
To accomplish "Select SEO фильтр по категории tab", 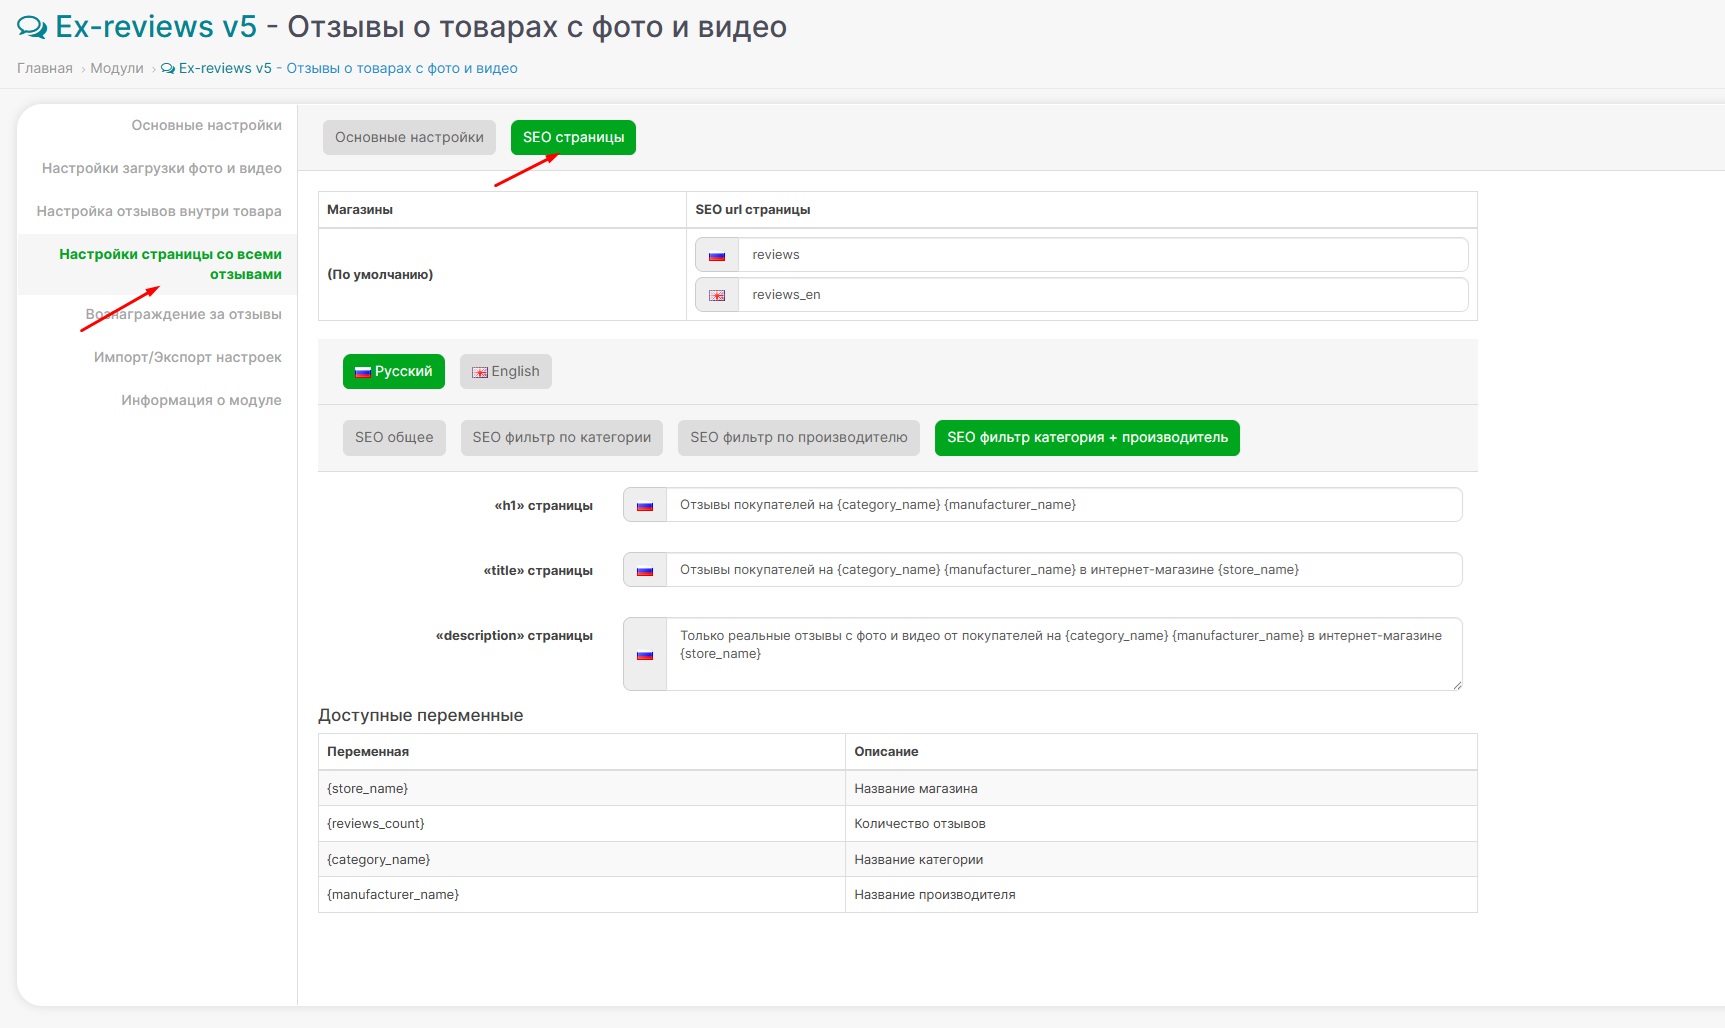I will (x=561, y=438).
